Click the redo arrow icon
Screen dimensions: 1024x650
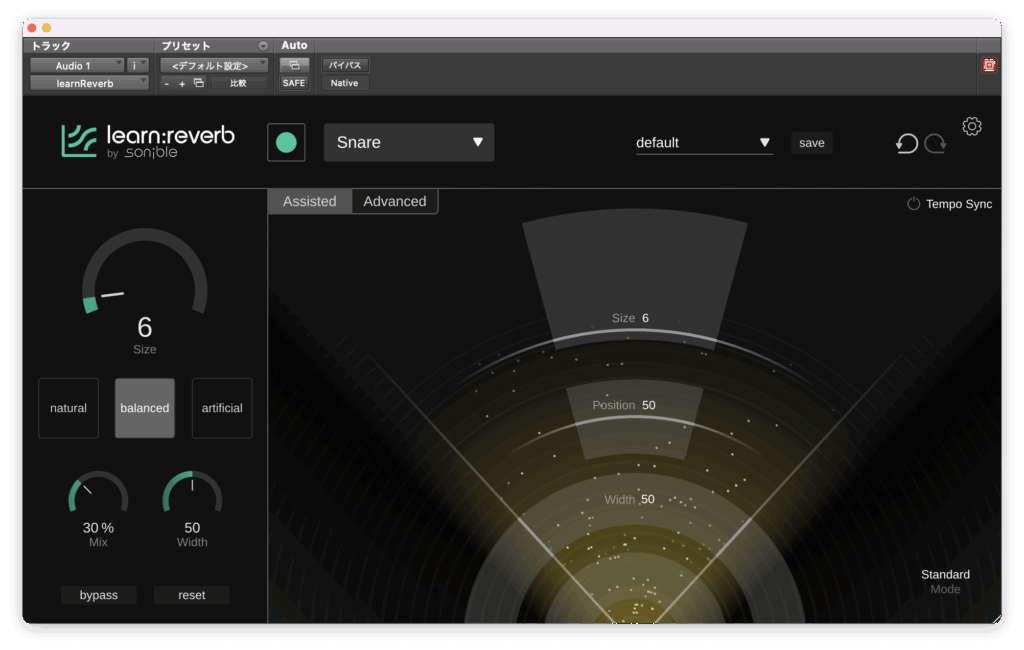tap(936, 143)
